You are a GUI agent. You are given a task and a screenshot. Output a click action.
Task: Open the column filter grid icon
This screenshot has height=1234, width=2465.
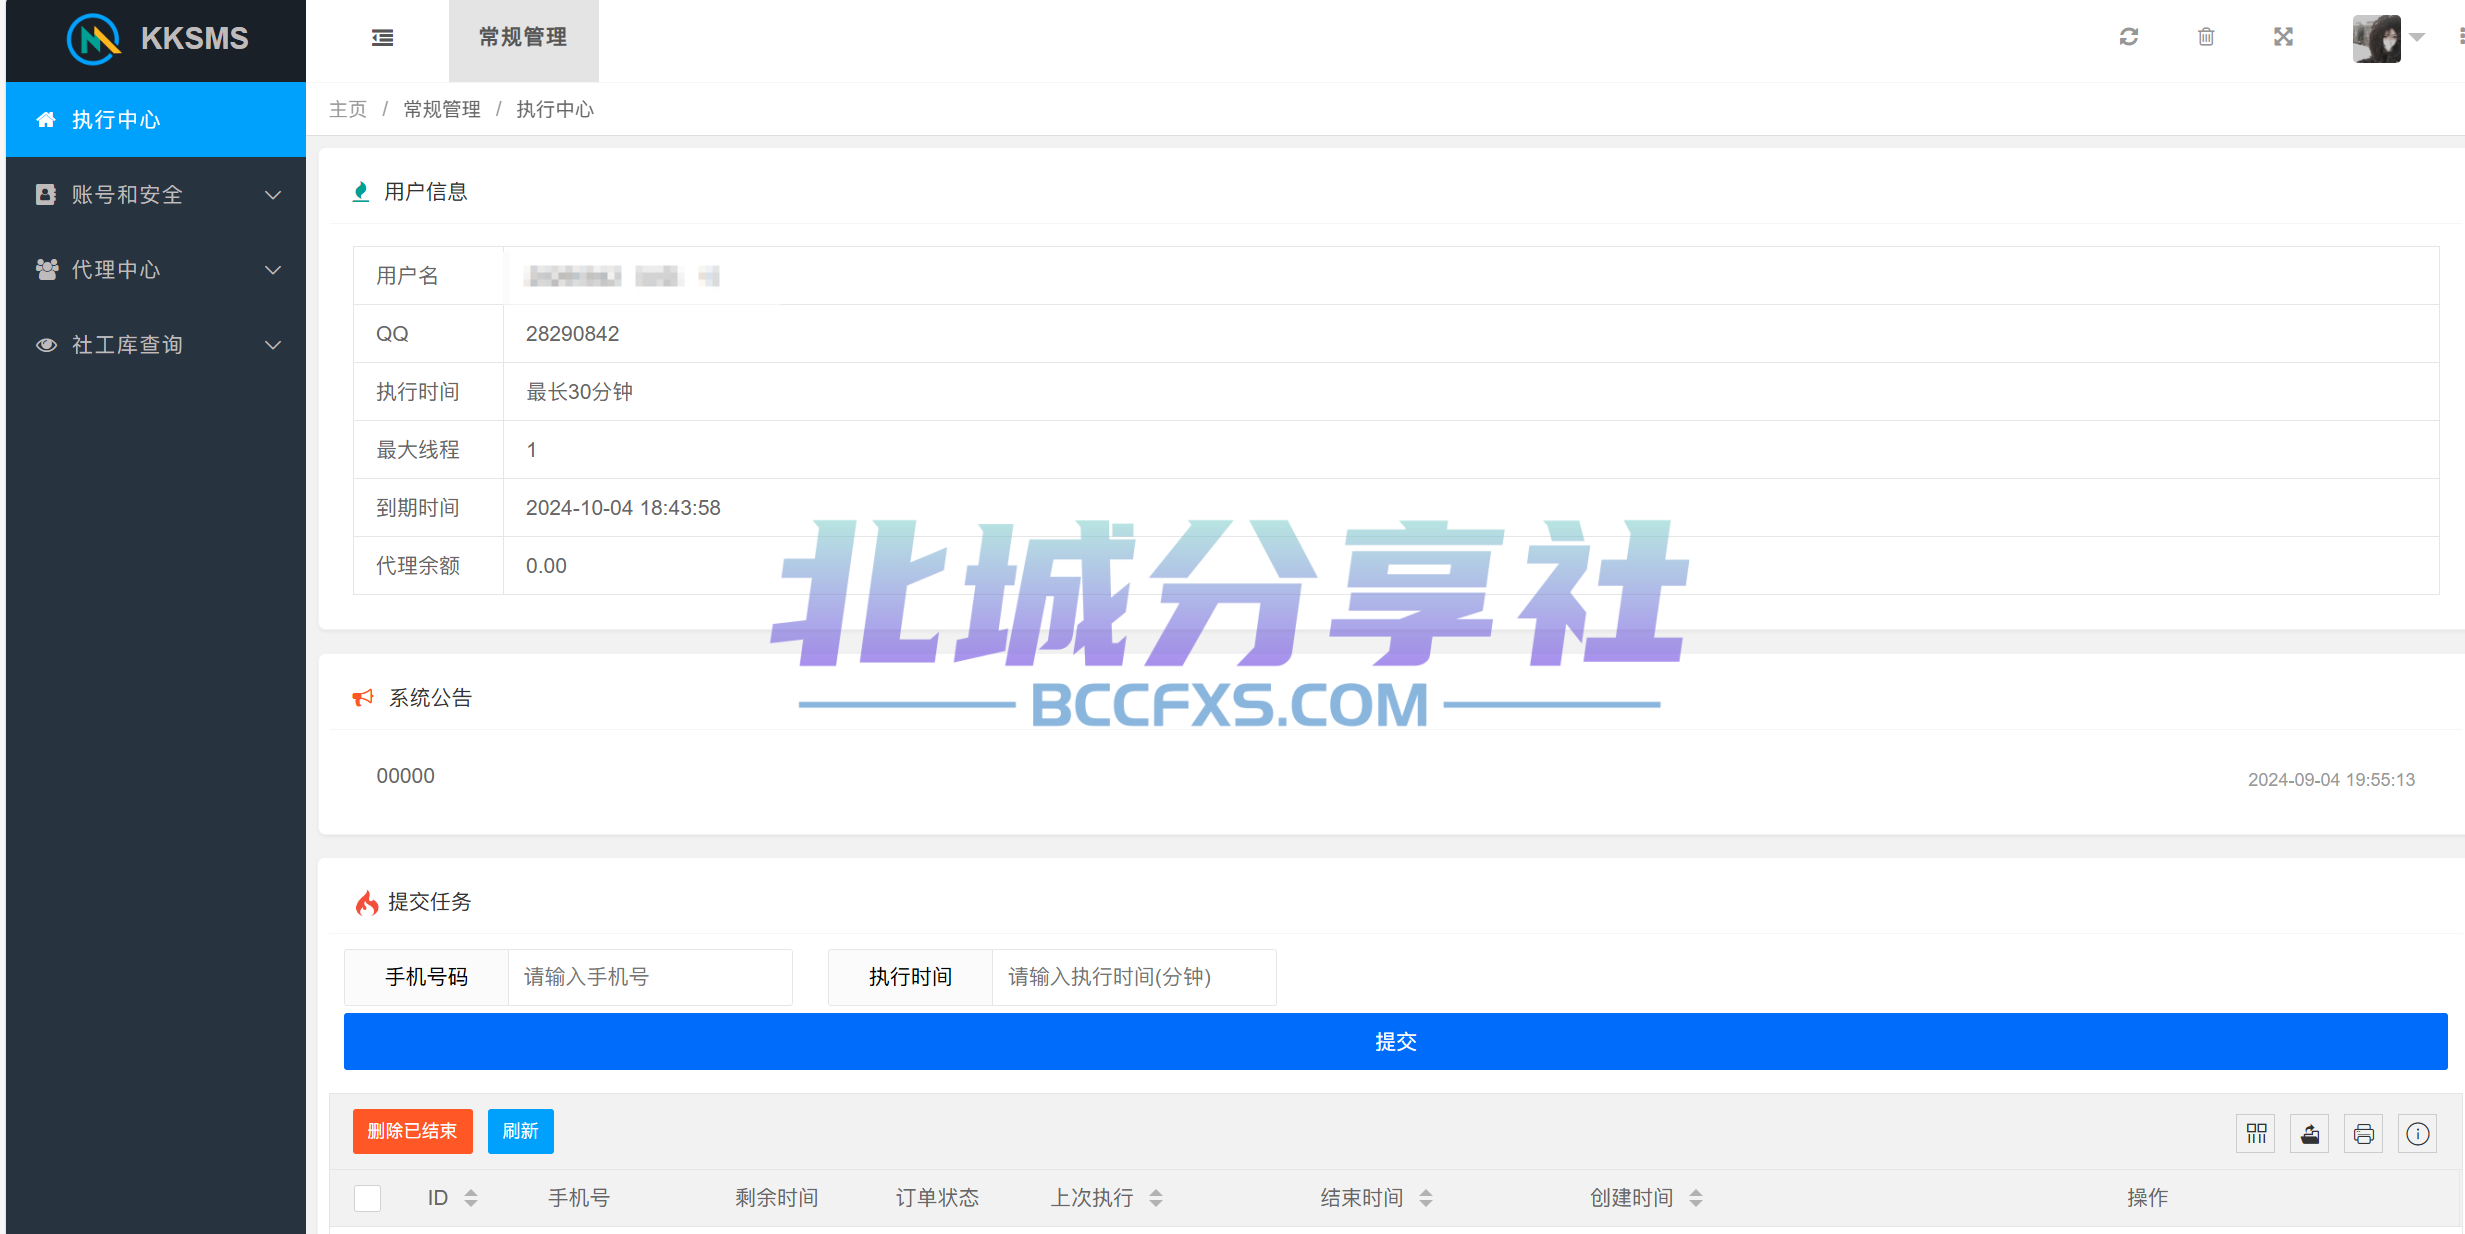click(2256, 1134)
